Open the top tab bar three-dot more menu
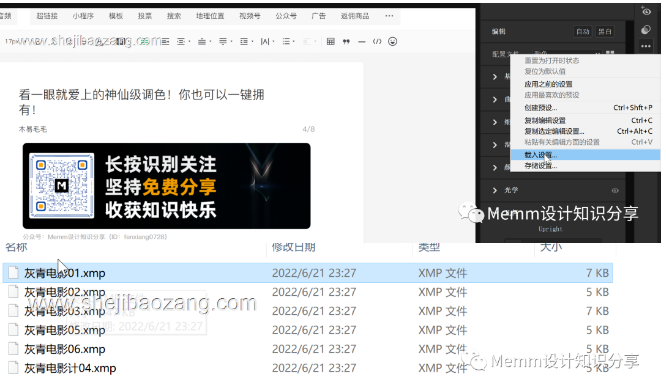 [389, 16]
